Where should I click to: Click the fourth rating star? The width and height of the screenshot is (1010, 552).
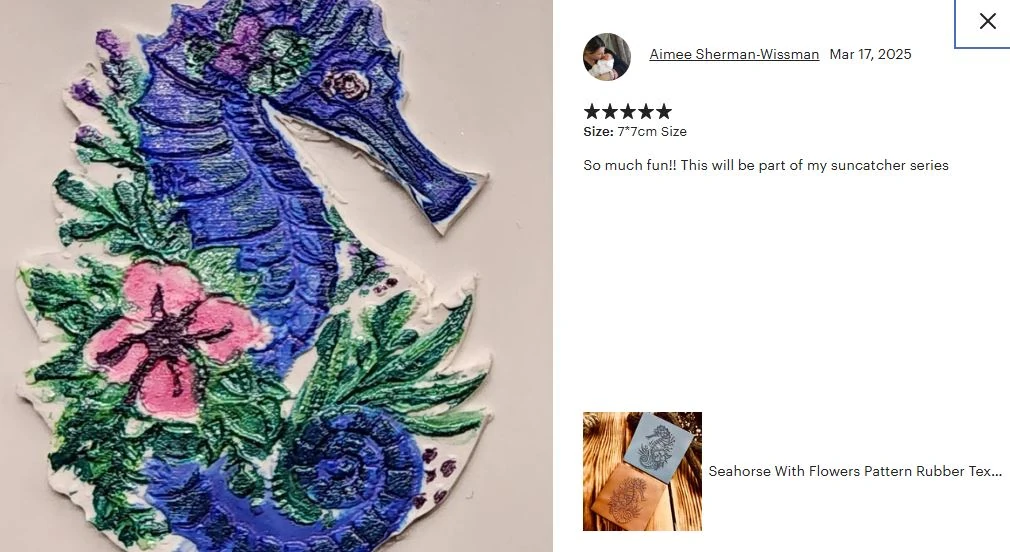tap(646, 111)
